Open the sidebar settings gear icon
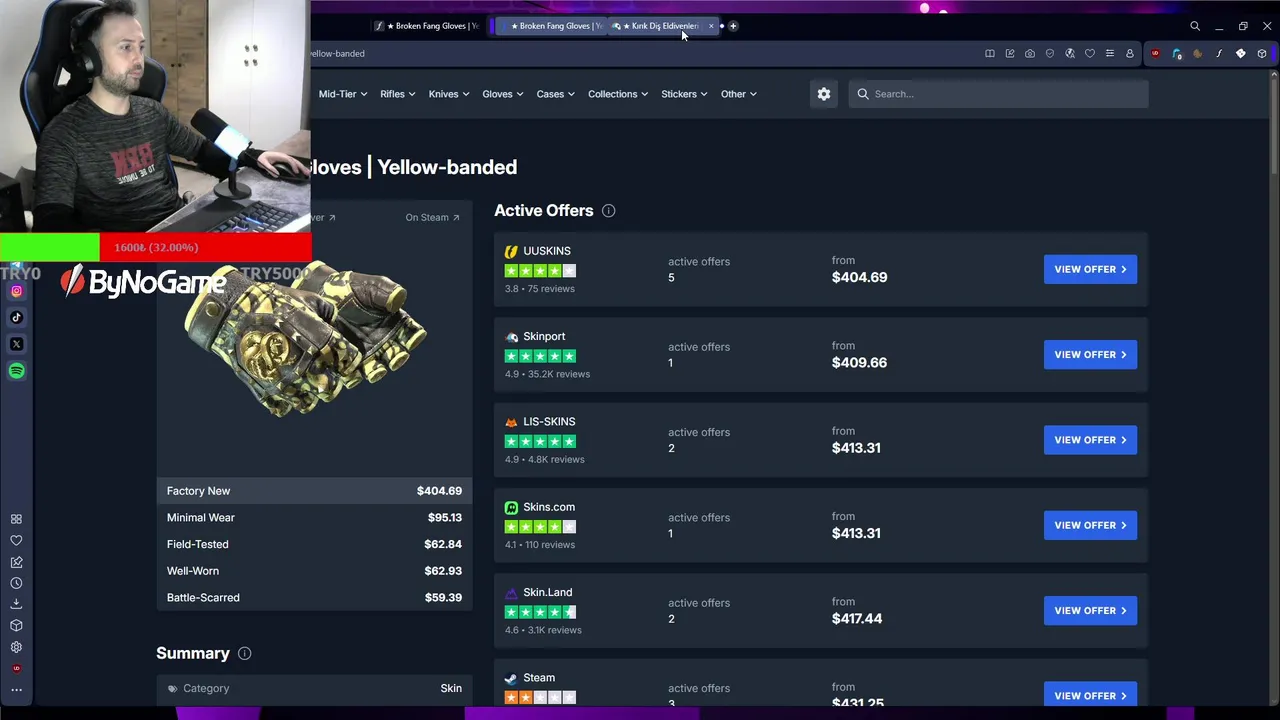Viewport: 1280px width, 720px height. 16,647
